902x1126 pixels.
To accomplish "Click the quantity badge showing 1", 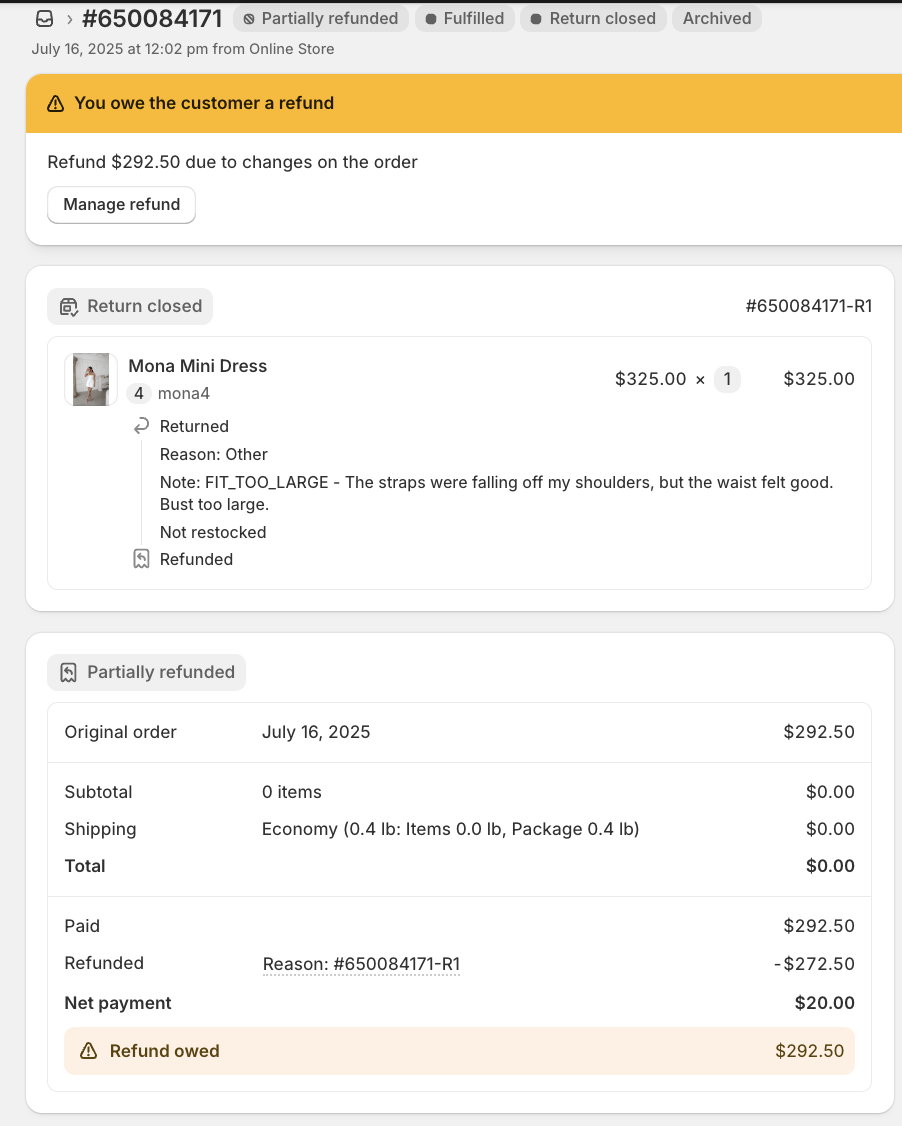I will 727,379.
